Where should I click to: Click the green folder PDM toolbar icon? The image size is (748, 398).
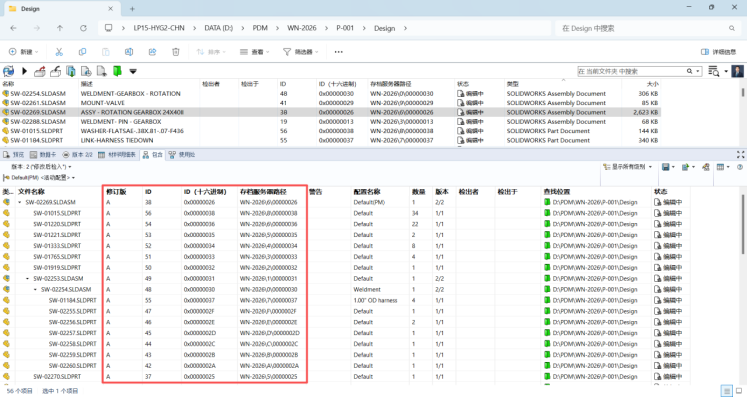click(x=117, y=71)
